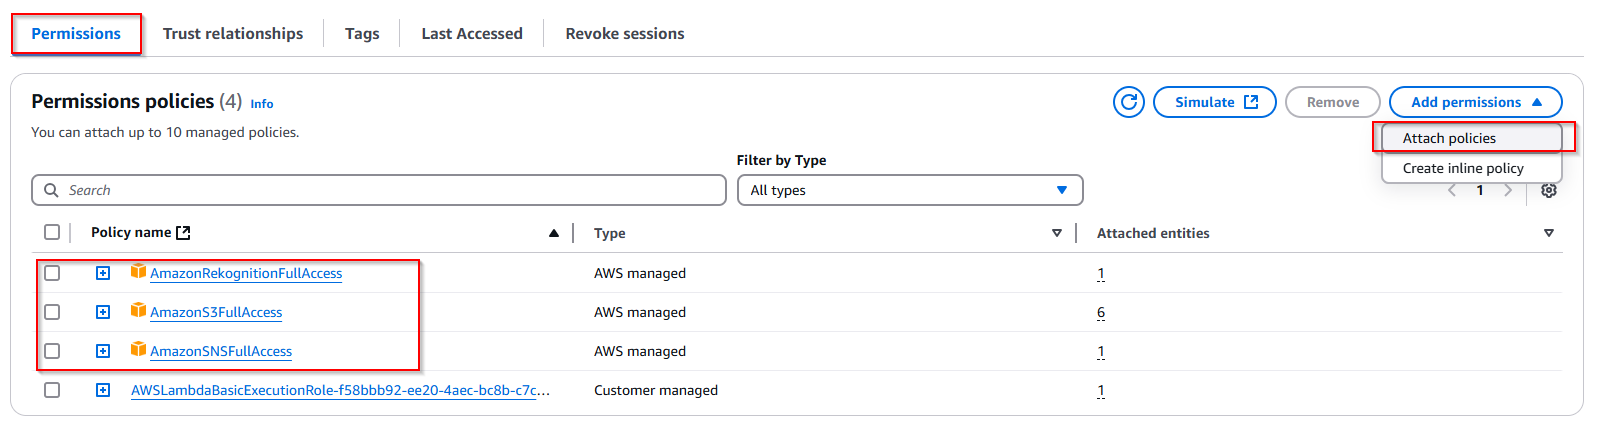The image size is (1597, 425).
Task: Sort by Policy name ascending arrow
Action: coord(554,233)
